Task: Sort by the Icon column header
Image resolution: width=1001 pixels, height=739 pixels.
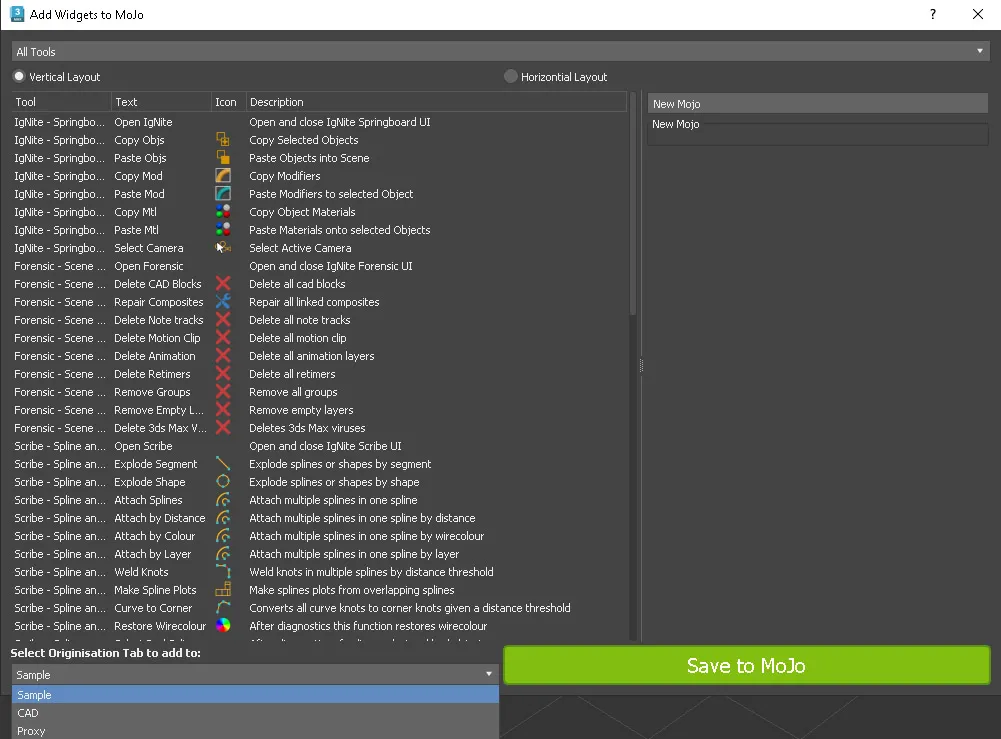Action: tap(229, 102)
